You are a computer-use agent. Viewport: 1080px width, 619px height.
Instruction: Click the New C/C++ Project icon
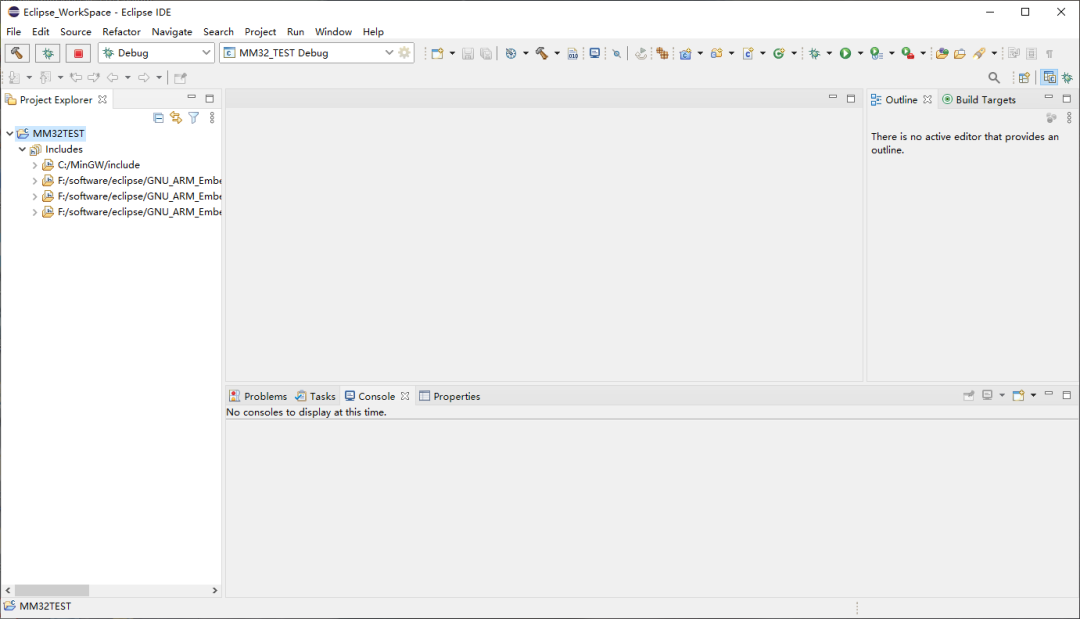click(x=685, y=54)
